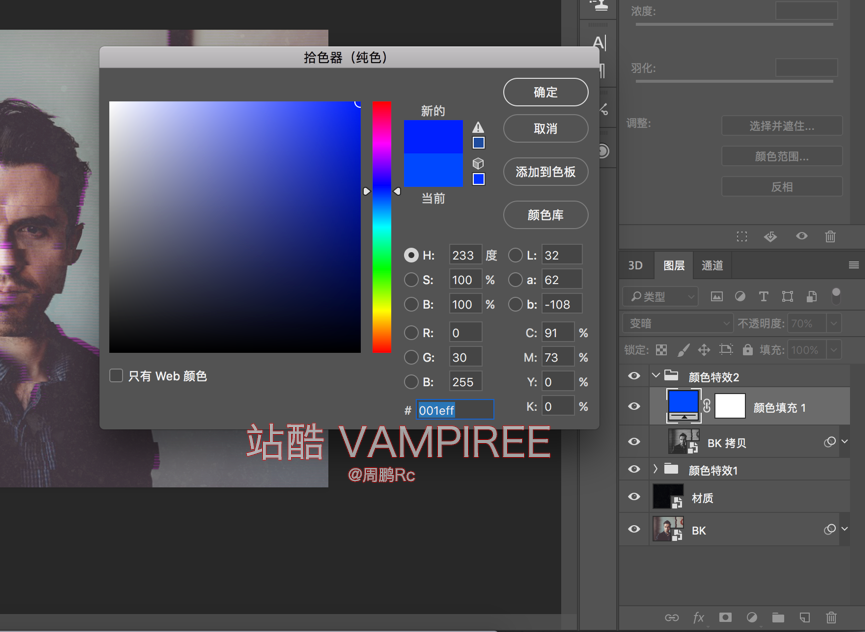Open Layers panel menu icon
Viewport: 865px width, 632px height.
pyautogui.click(x=854, y=265)
